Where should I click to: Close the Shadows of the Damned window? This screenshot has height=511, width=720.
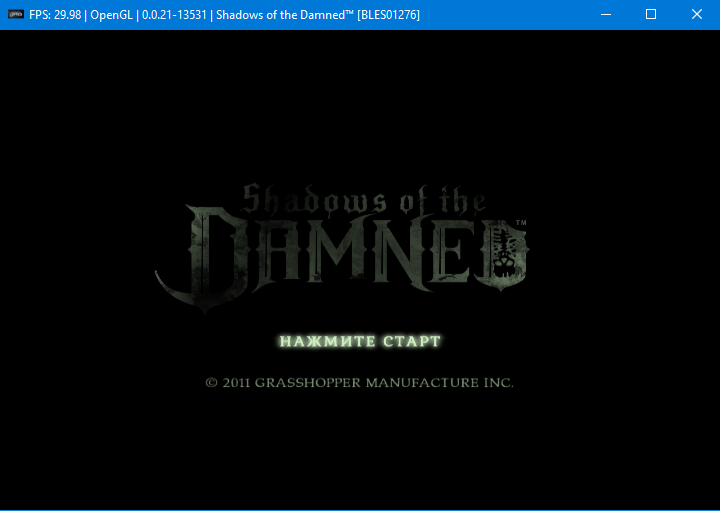click(x=697, y=15)
